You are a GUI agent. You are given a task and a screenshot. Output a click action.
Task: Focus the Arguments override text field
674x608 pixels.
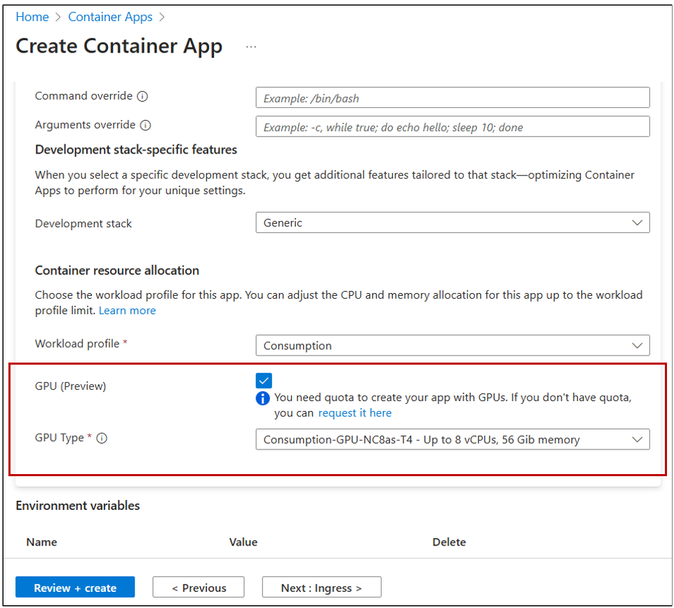(452, 127)
